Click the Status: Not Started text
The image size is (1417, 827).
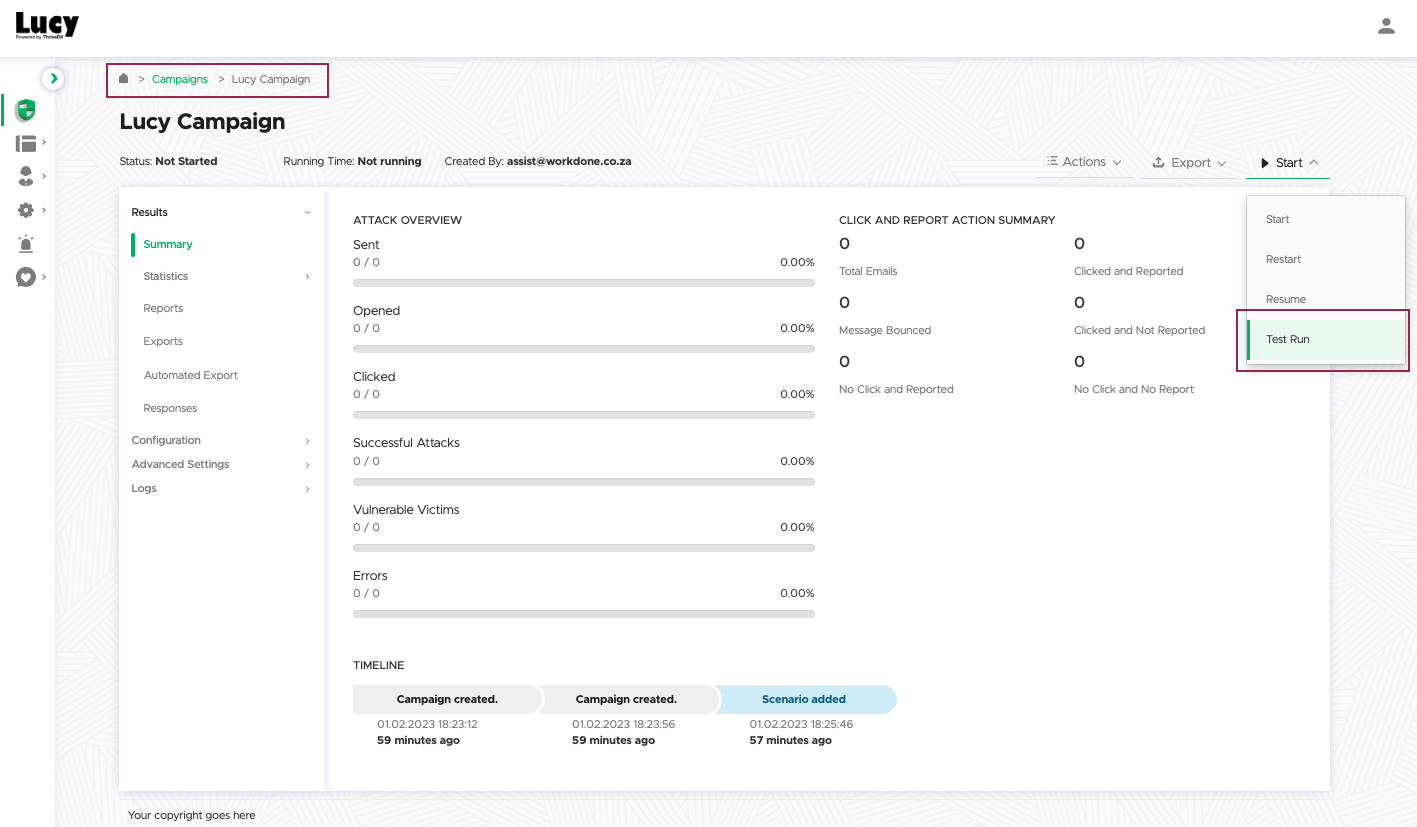coord(168,161)
